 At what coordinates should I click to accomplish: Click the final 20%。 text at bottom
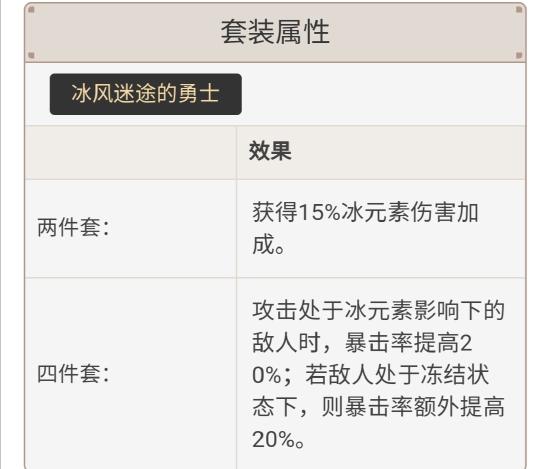coord(278,439)
